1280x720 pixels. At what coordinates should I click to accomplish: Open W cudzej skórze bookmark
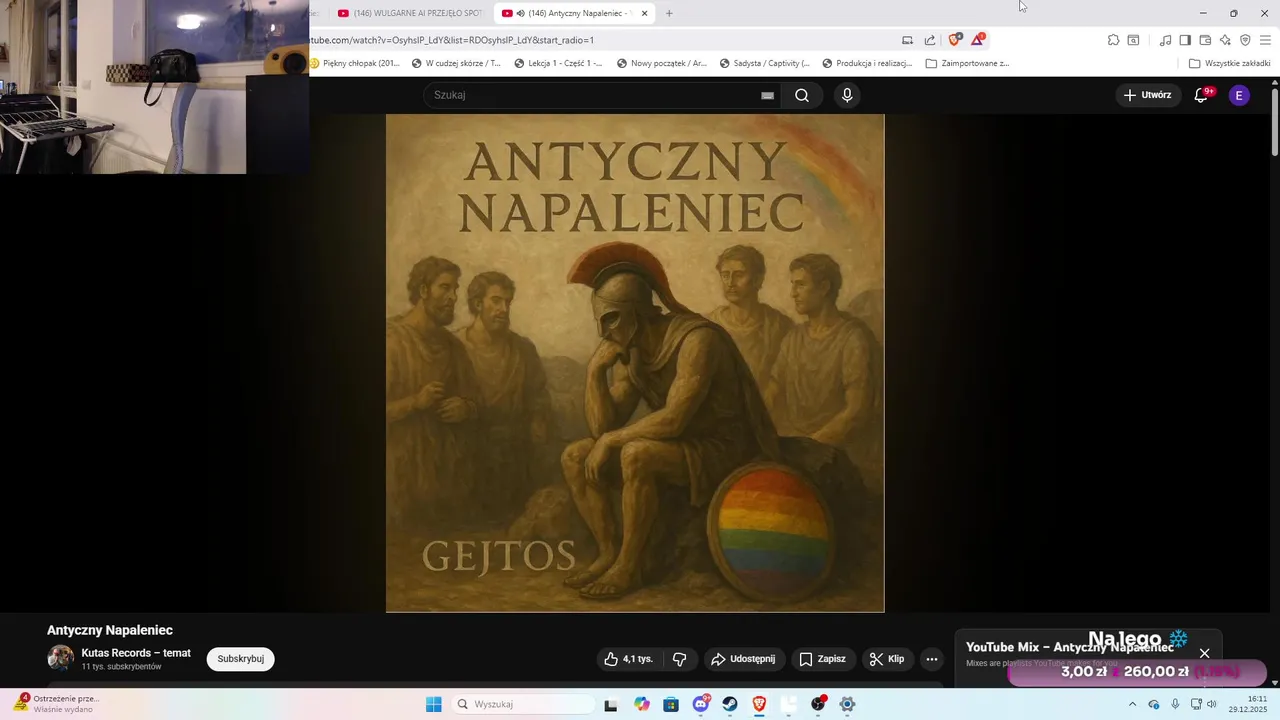(457, 63)
